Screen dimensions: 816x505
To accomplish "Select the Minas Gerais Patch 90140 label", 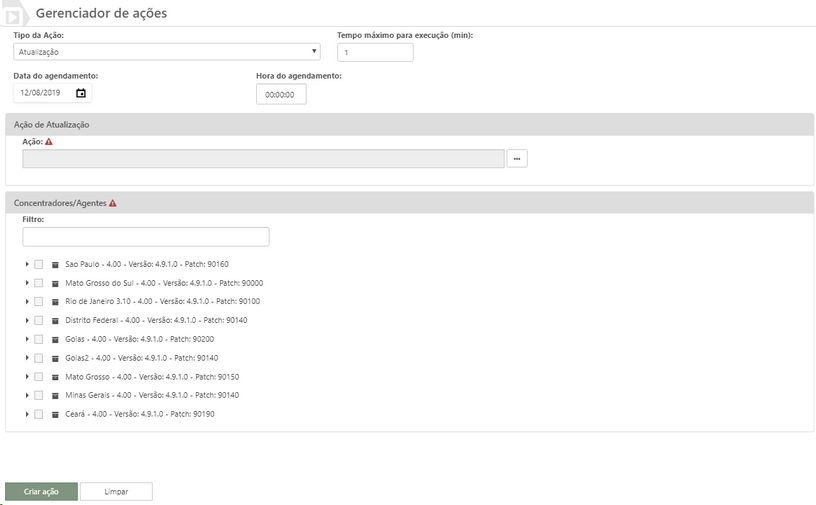I will pos(152,395).
